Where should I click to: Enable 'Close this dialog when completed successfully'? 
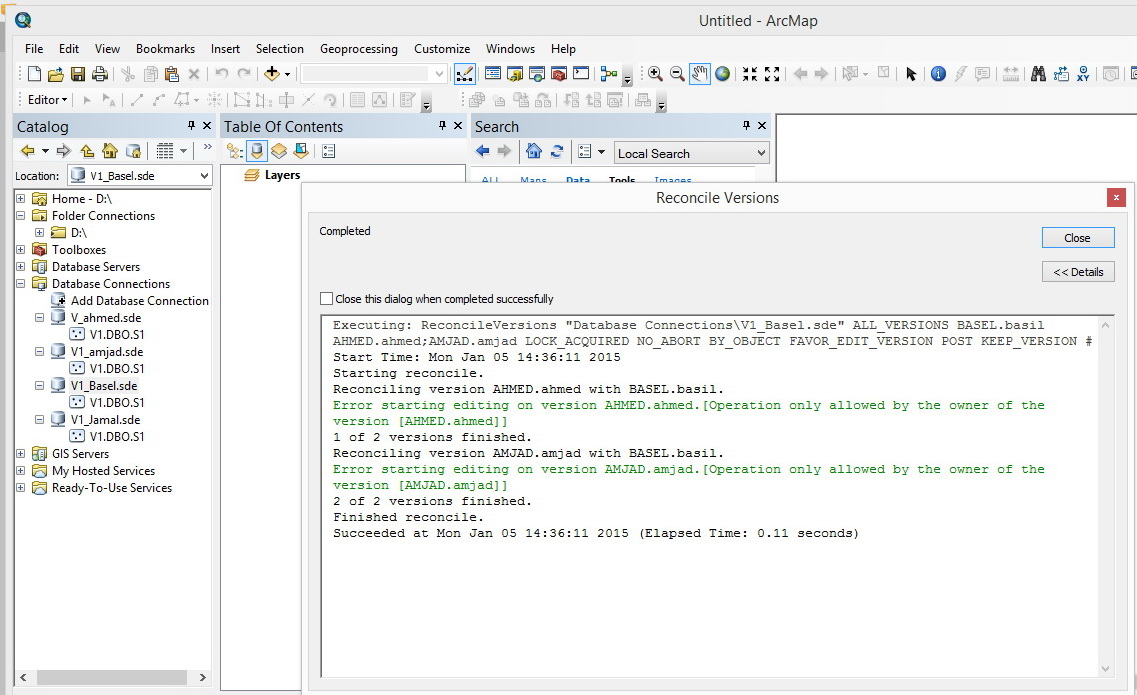326,299
